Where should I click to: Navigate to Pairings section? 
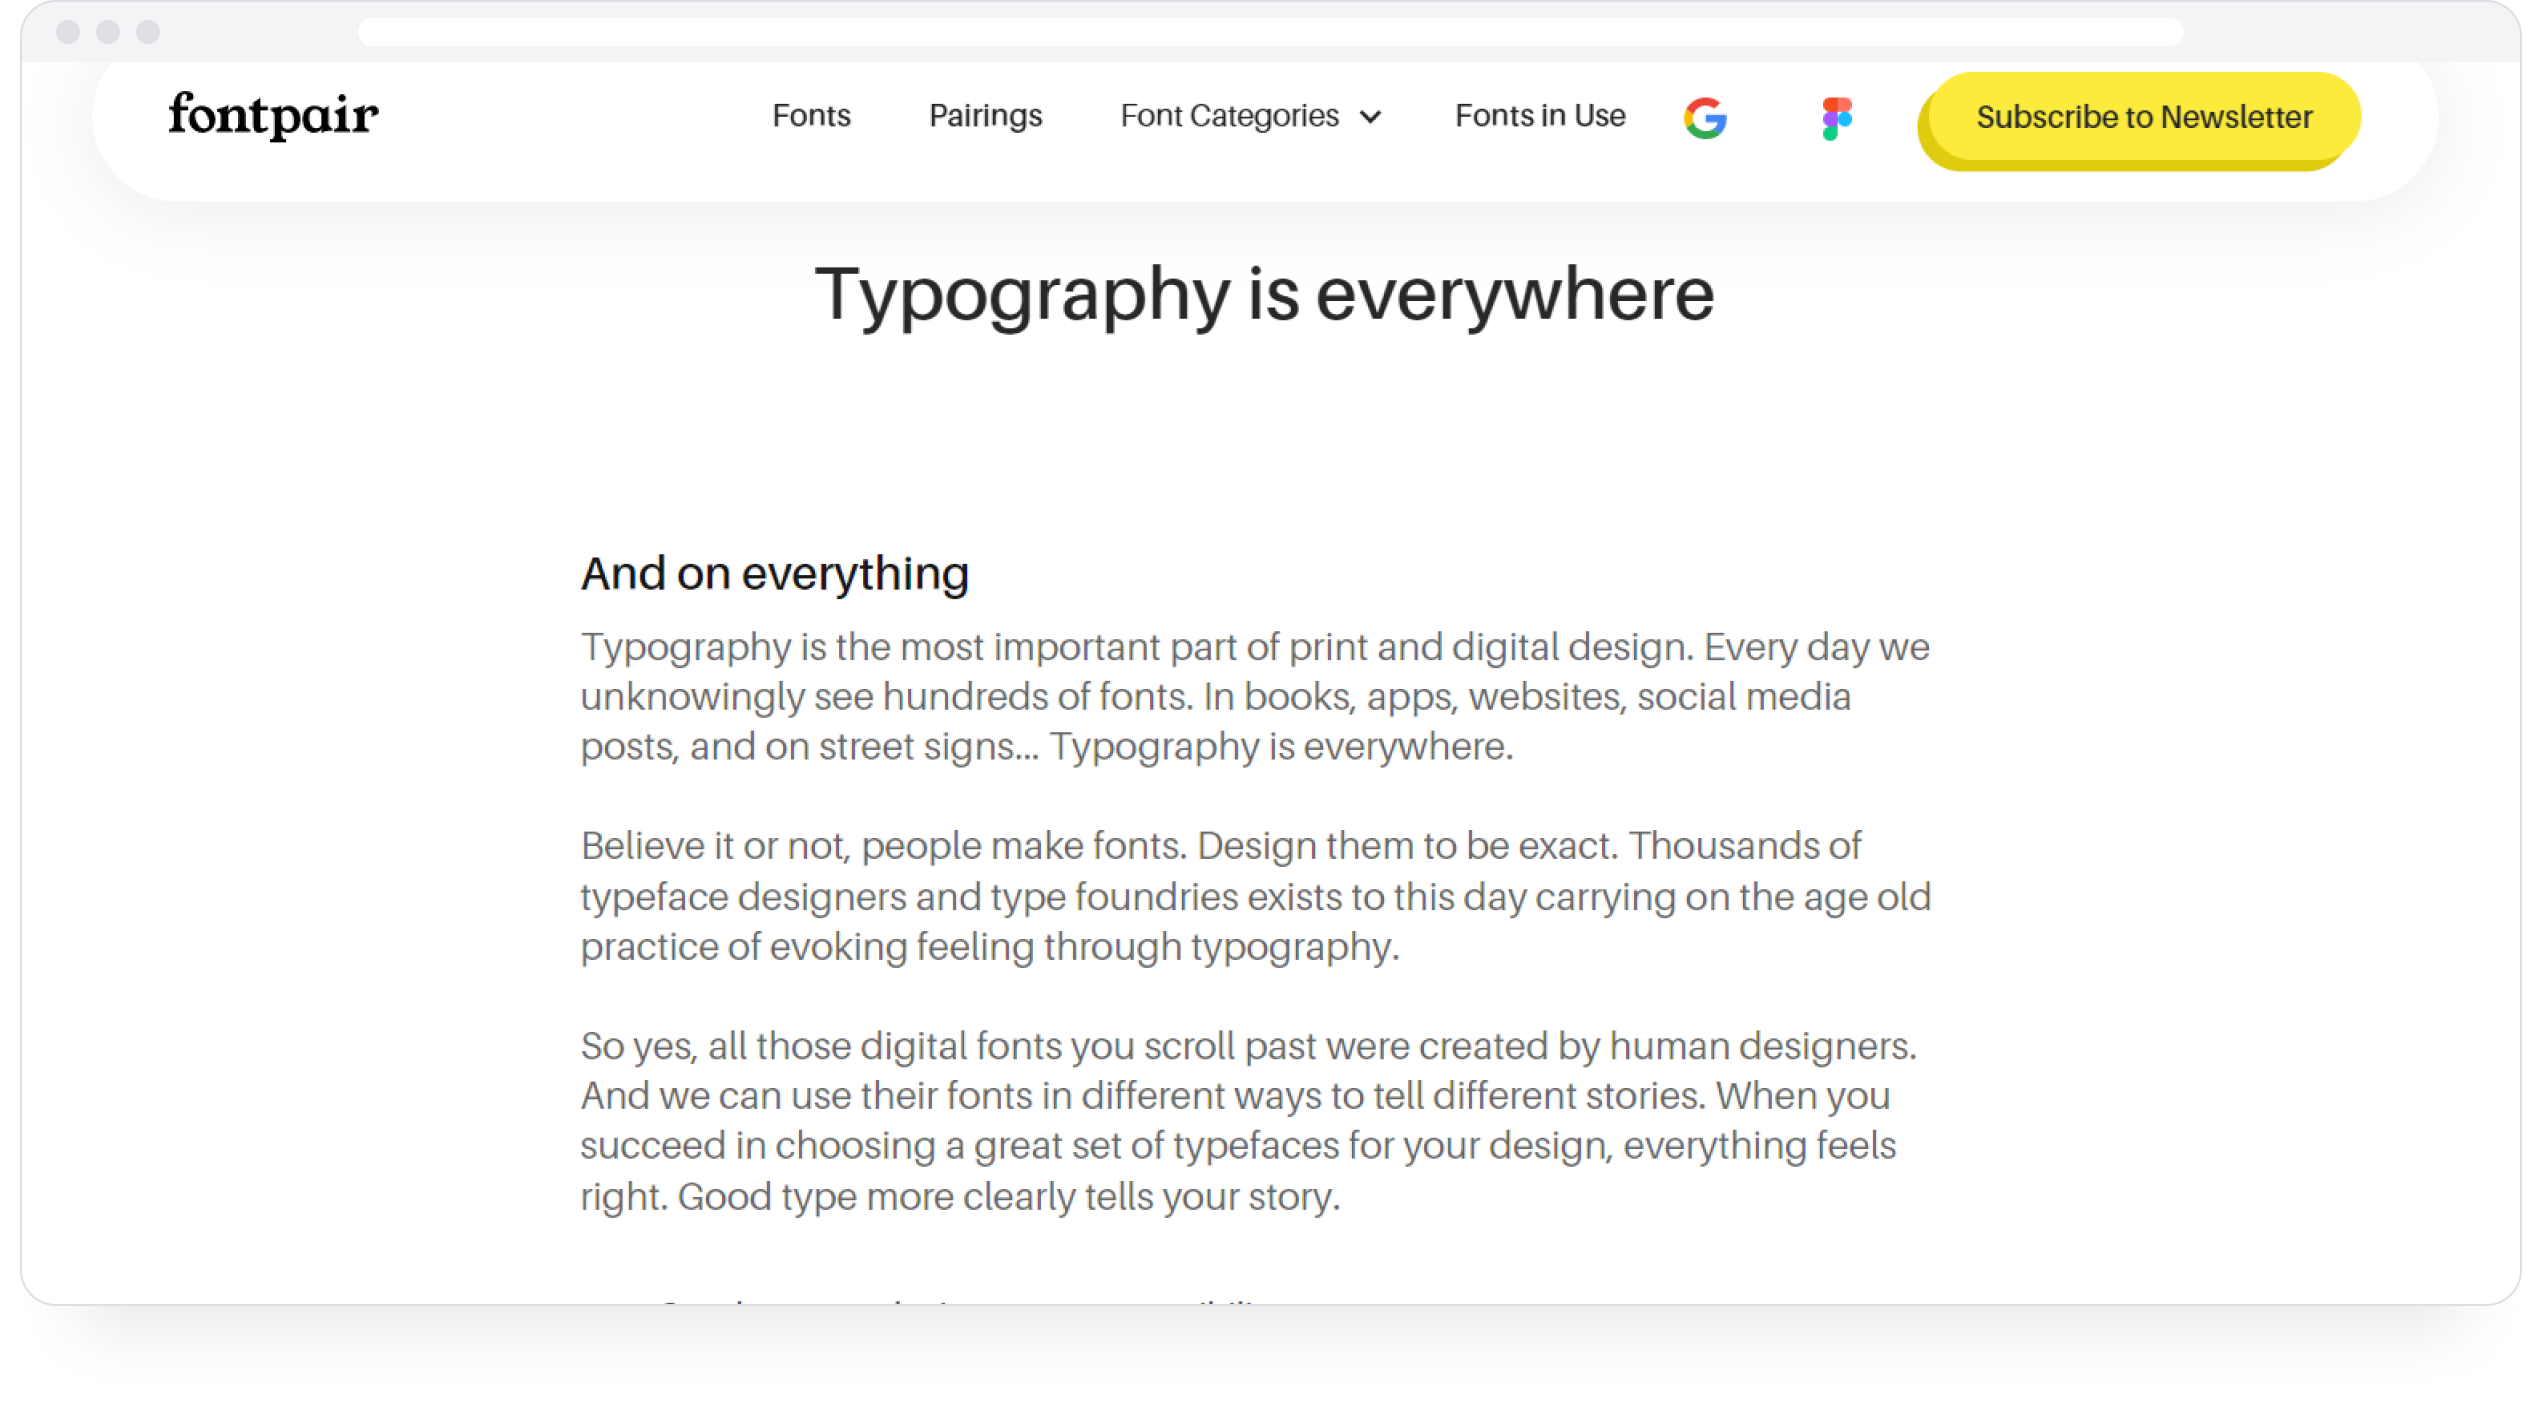point(985,116)
